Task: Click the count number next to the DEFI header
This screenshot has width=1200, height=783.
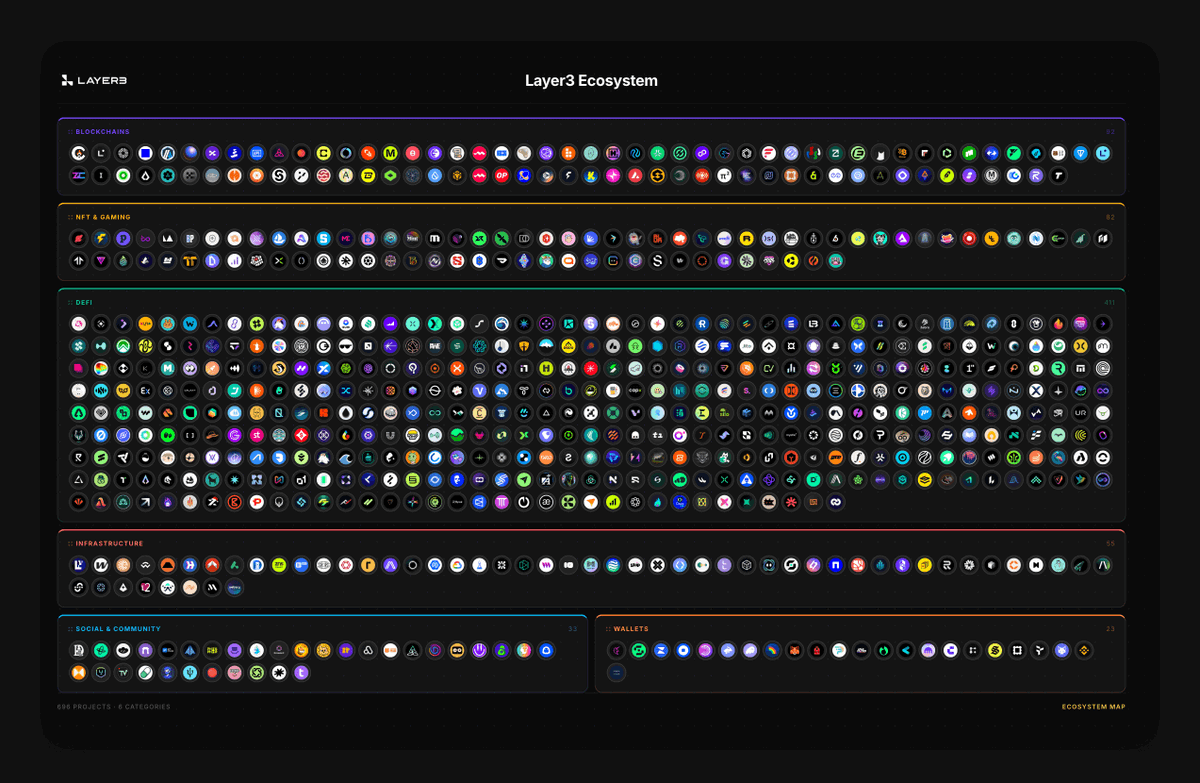Action: point(1110,301)
